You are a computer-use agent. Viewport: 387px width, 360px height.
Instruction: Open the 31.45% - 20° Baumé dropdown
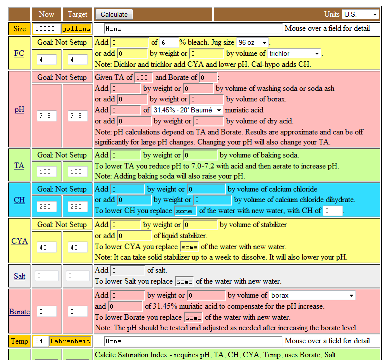point(187,110)
